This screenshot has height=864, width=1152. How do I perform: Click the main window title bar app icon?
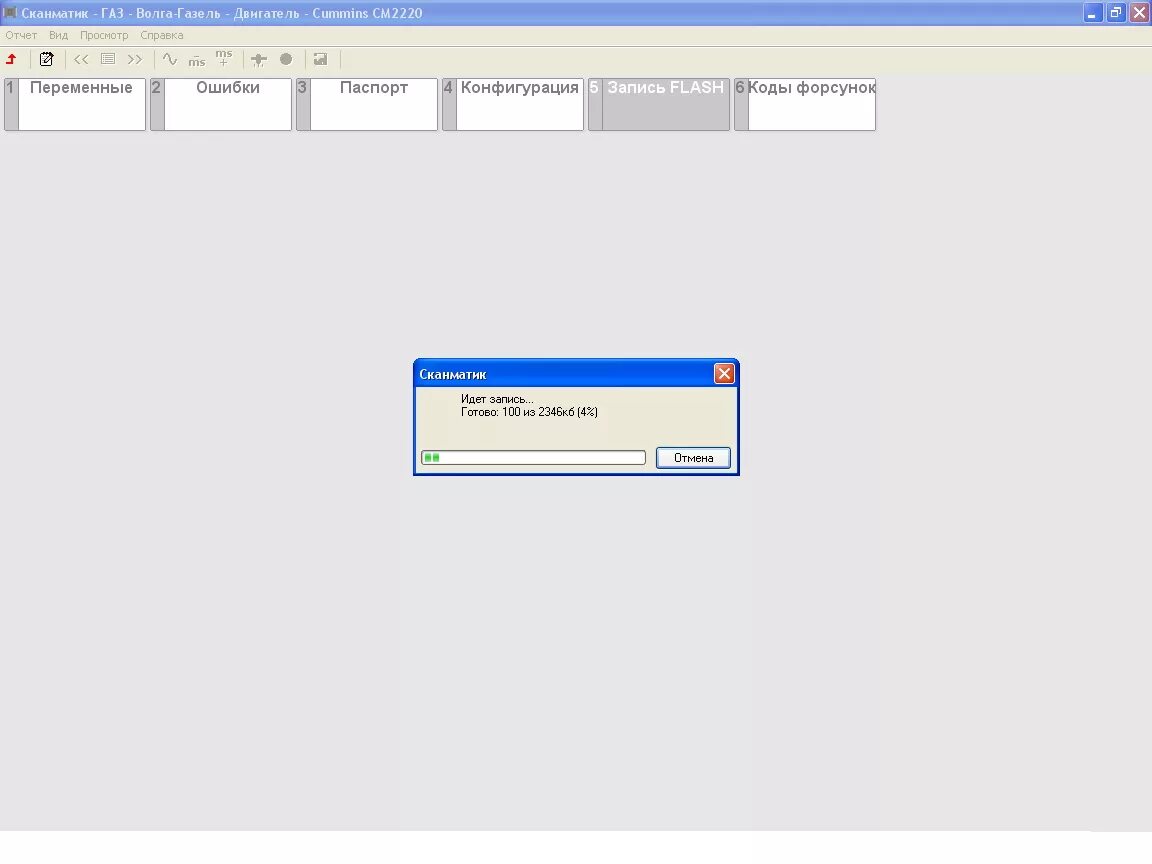tap(10, 12)
